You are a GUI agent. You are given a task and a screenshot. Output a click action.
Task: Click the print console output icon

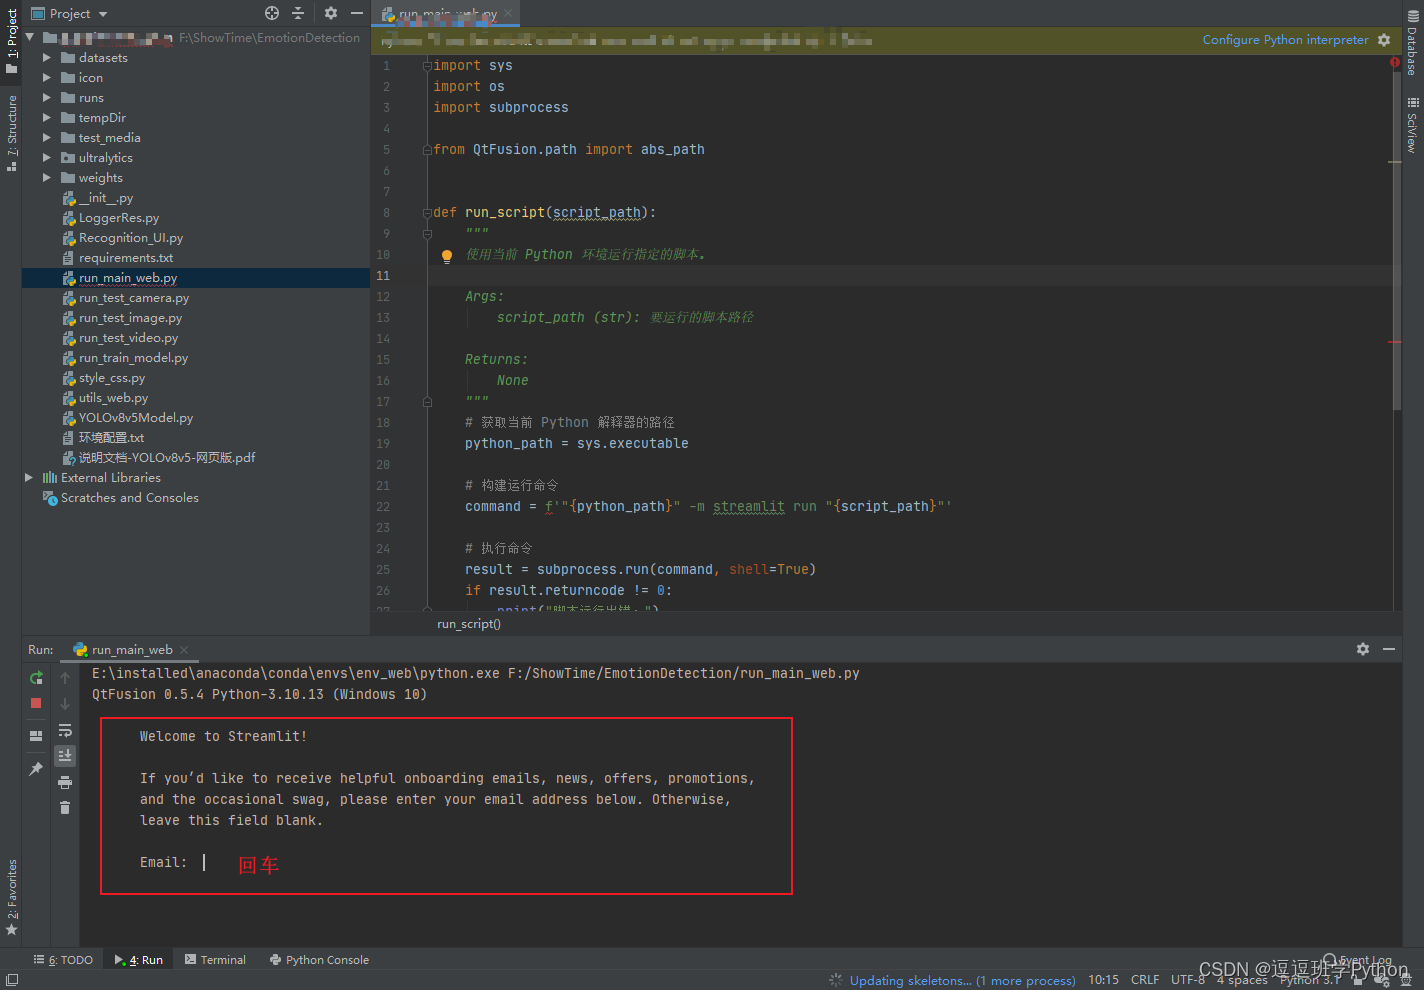click(65, 782)
